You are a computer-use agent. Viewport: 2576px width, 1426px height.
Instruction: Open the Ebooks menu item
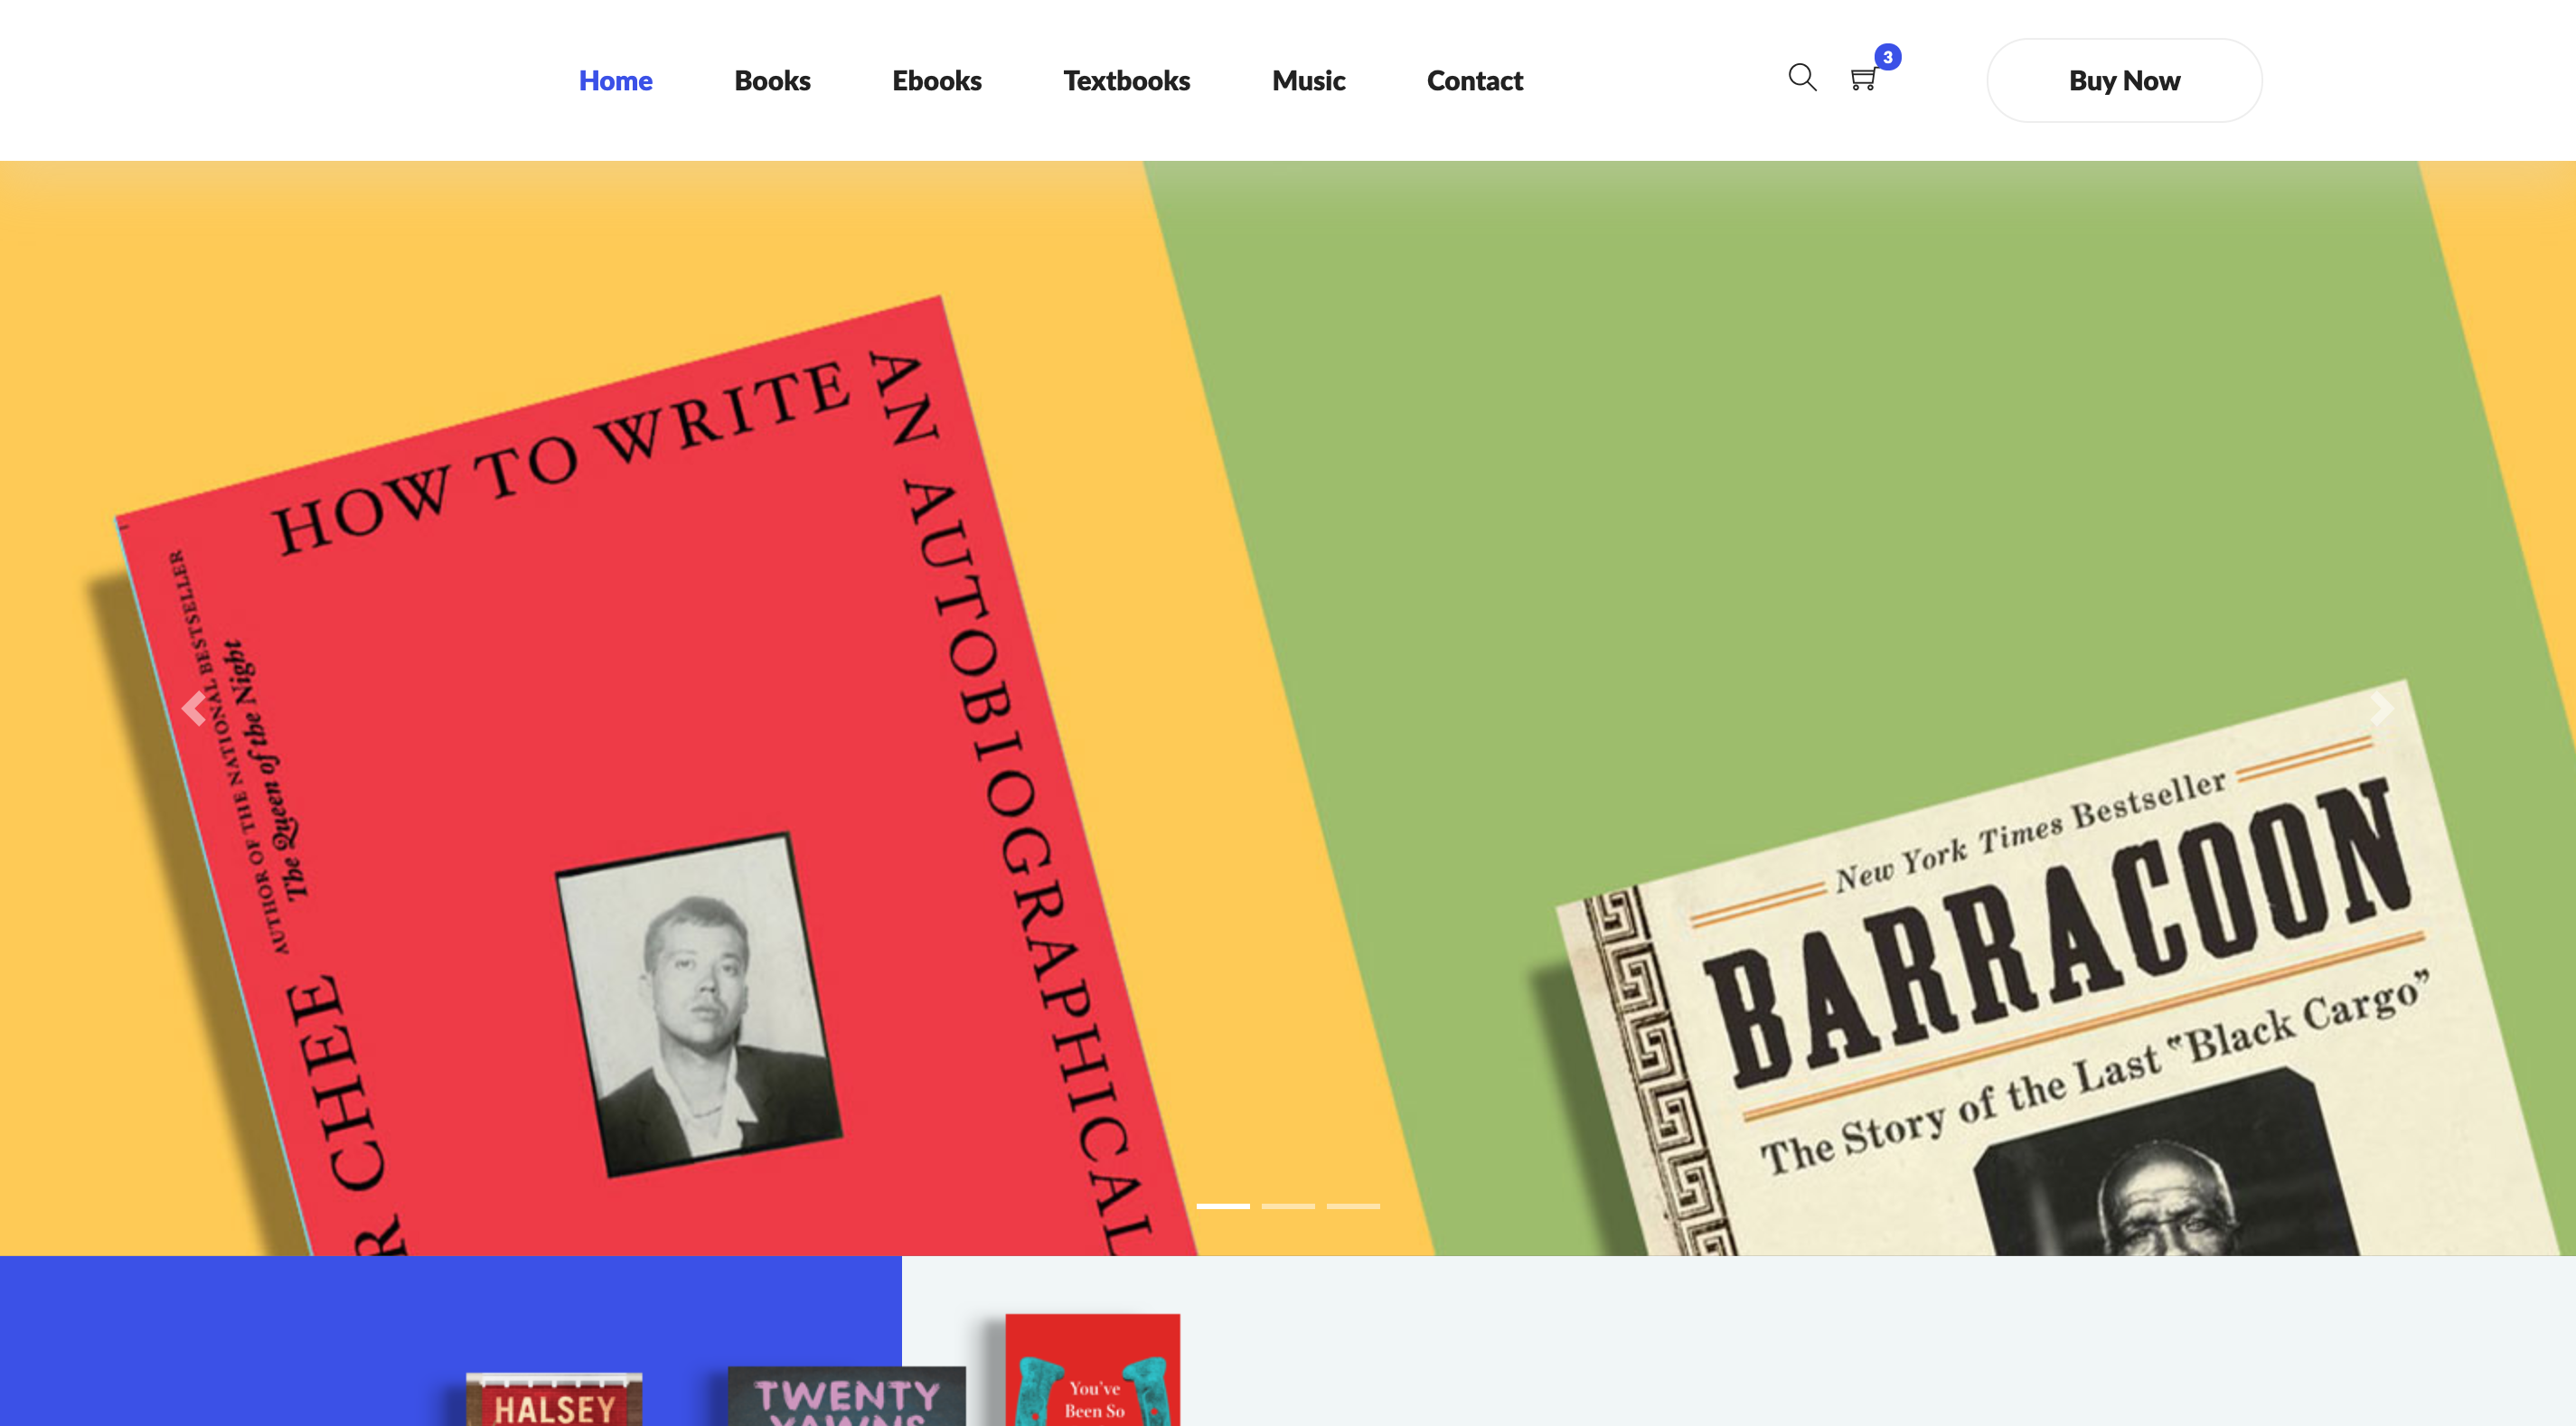(x=936, y=80)
